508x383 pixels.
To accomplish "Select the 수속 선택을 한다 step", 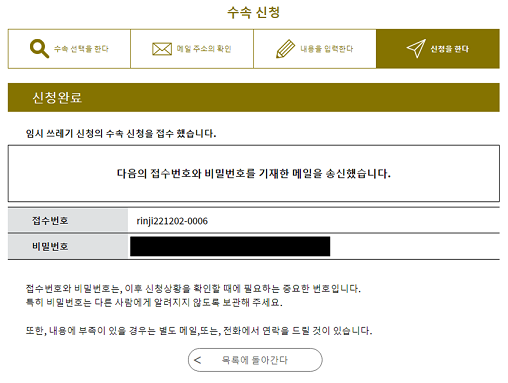I will coord(69,49).
